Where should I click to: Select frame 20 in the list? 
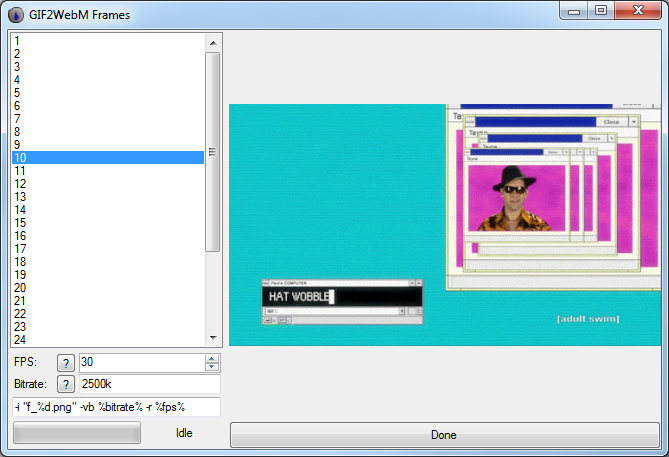(108, 288)
